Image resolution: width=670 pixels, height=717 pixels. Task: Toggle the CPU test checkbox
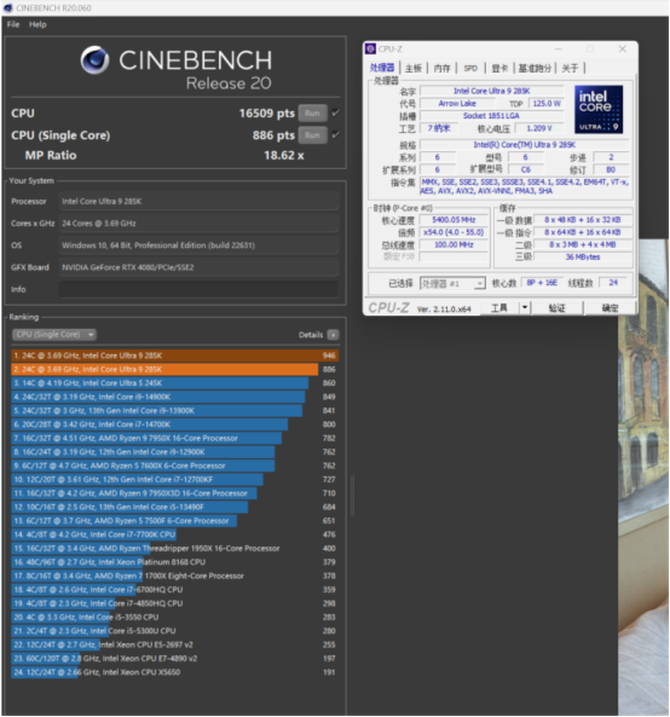pyautogui.click(x=336, y=113)
